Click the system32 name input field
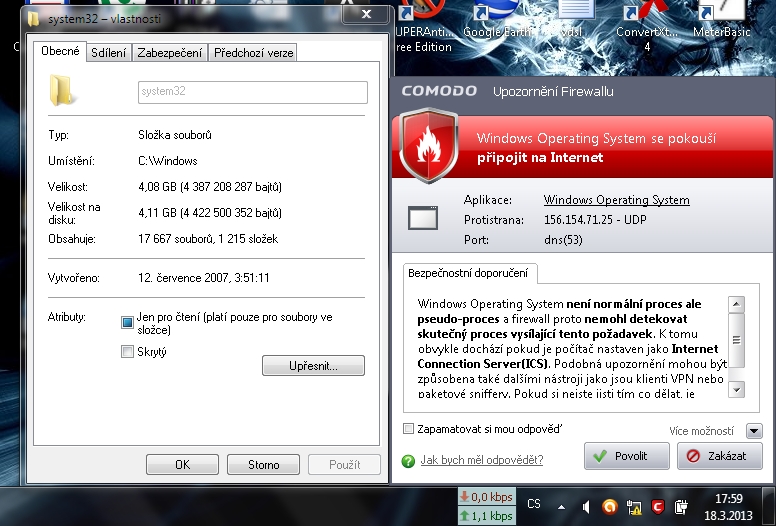 coord(253,92)
